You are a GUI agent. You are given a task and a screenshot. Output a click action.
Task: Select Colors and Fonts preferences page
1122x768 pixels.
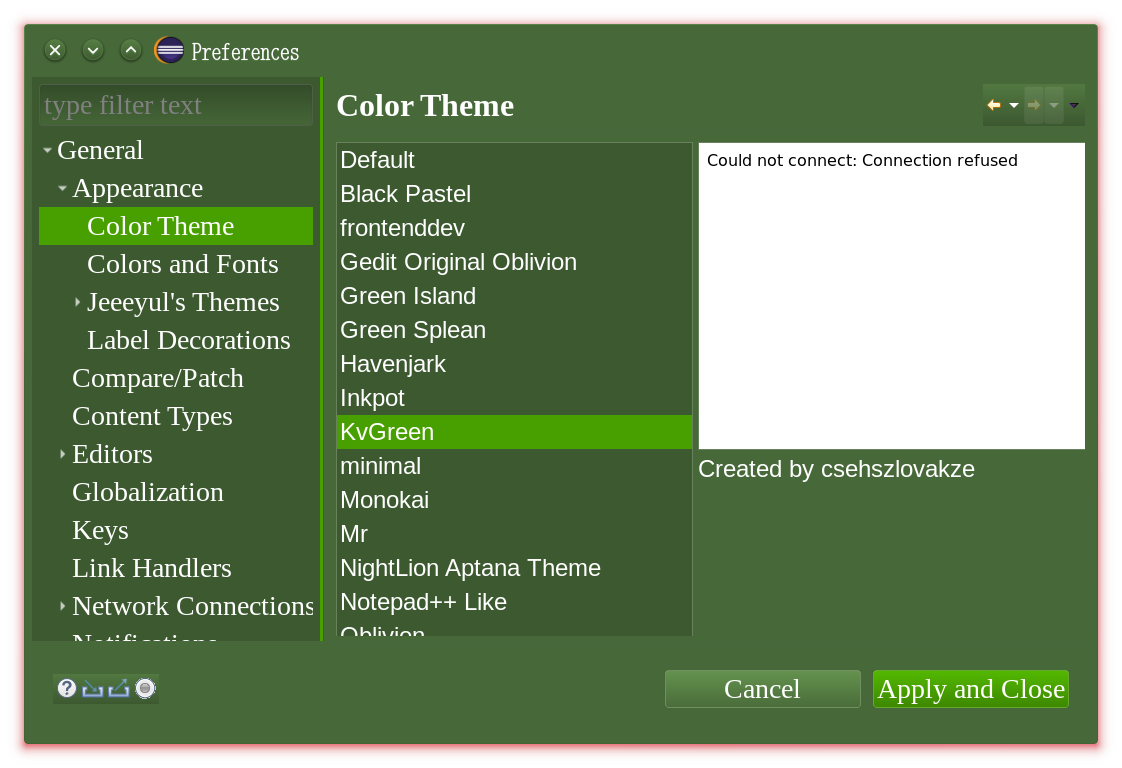(x=183, y=264)
